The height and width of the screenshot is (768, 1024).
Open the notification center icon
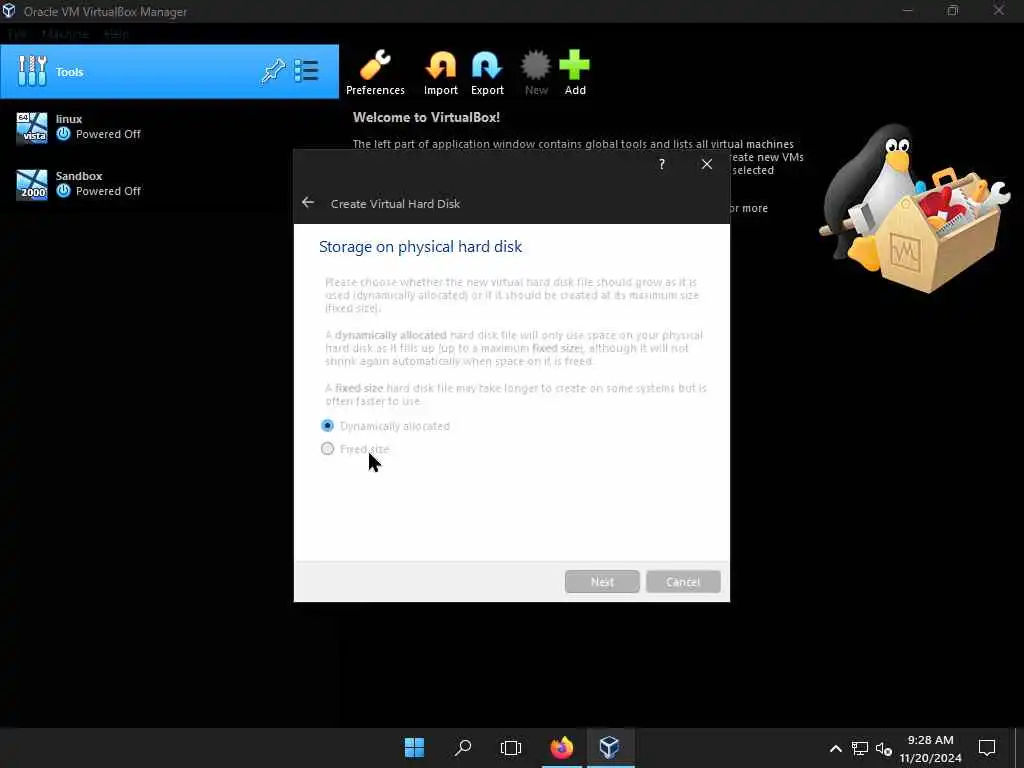tap(987, 747)
